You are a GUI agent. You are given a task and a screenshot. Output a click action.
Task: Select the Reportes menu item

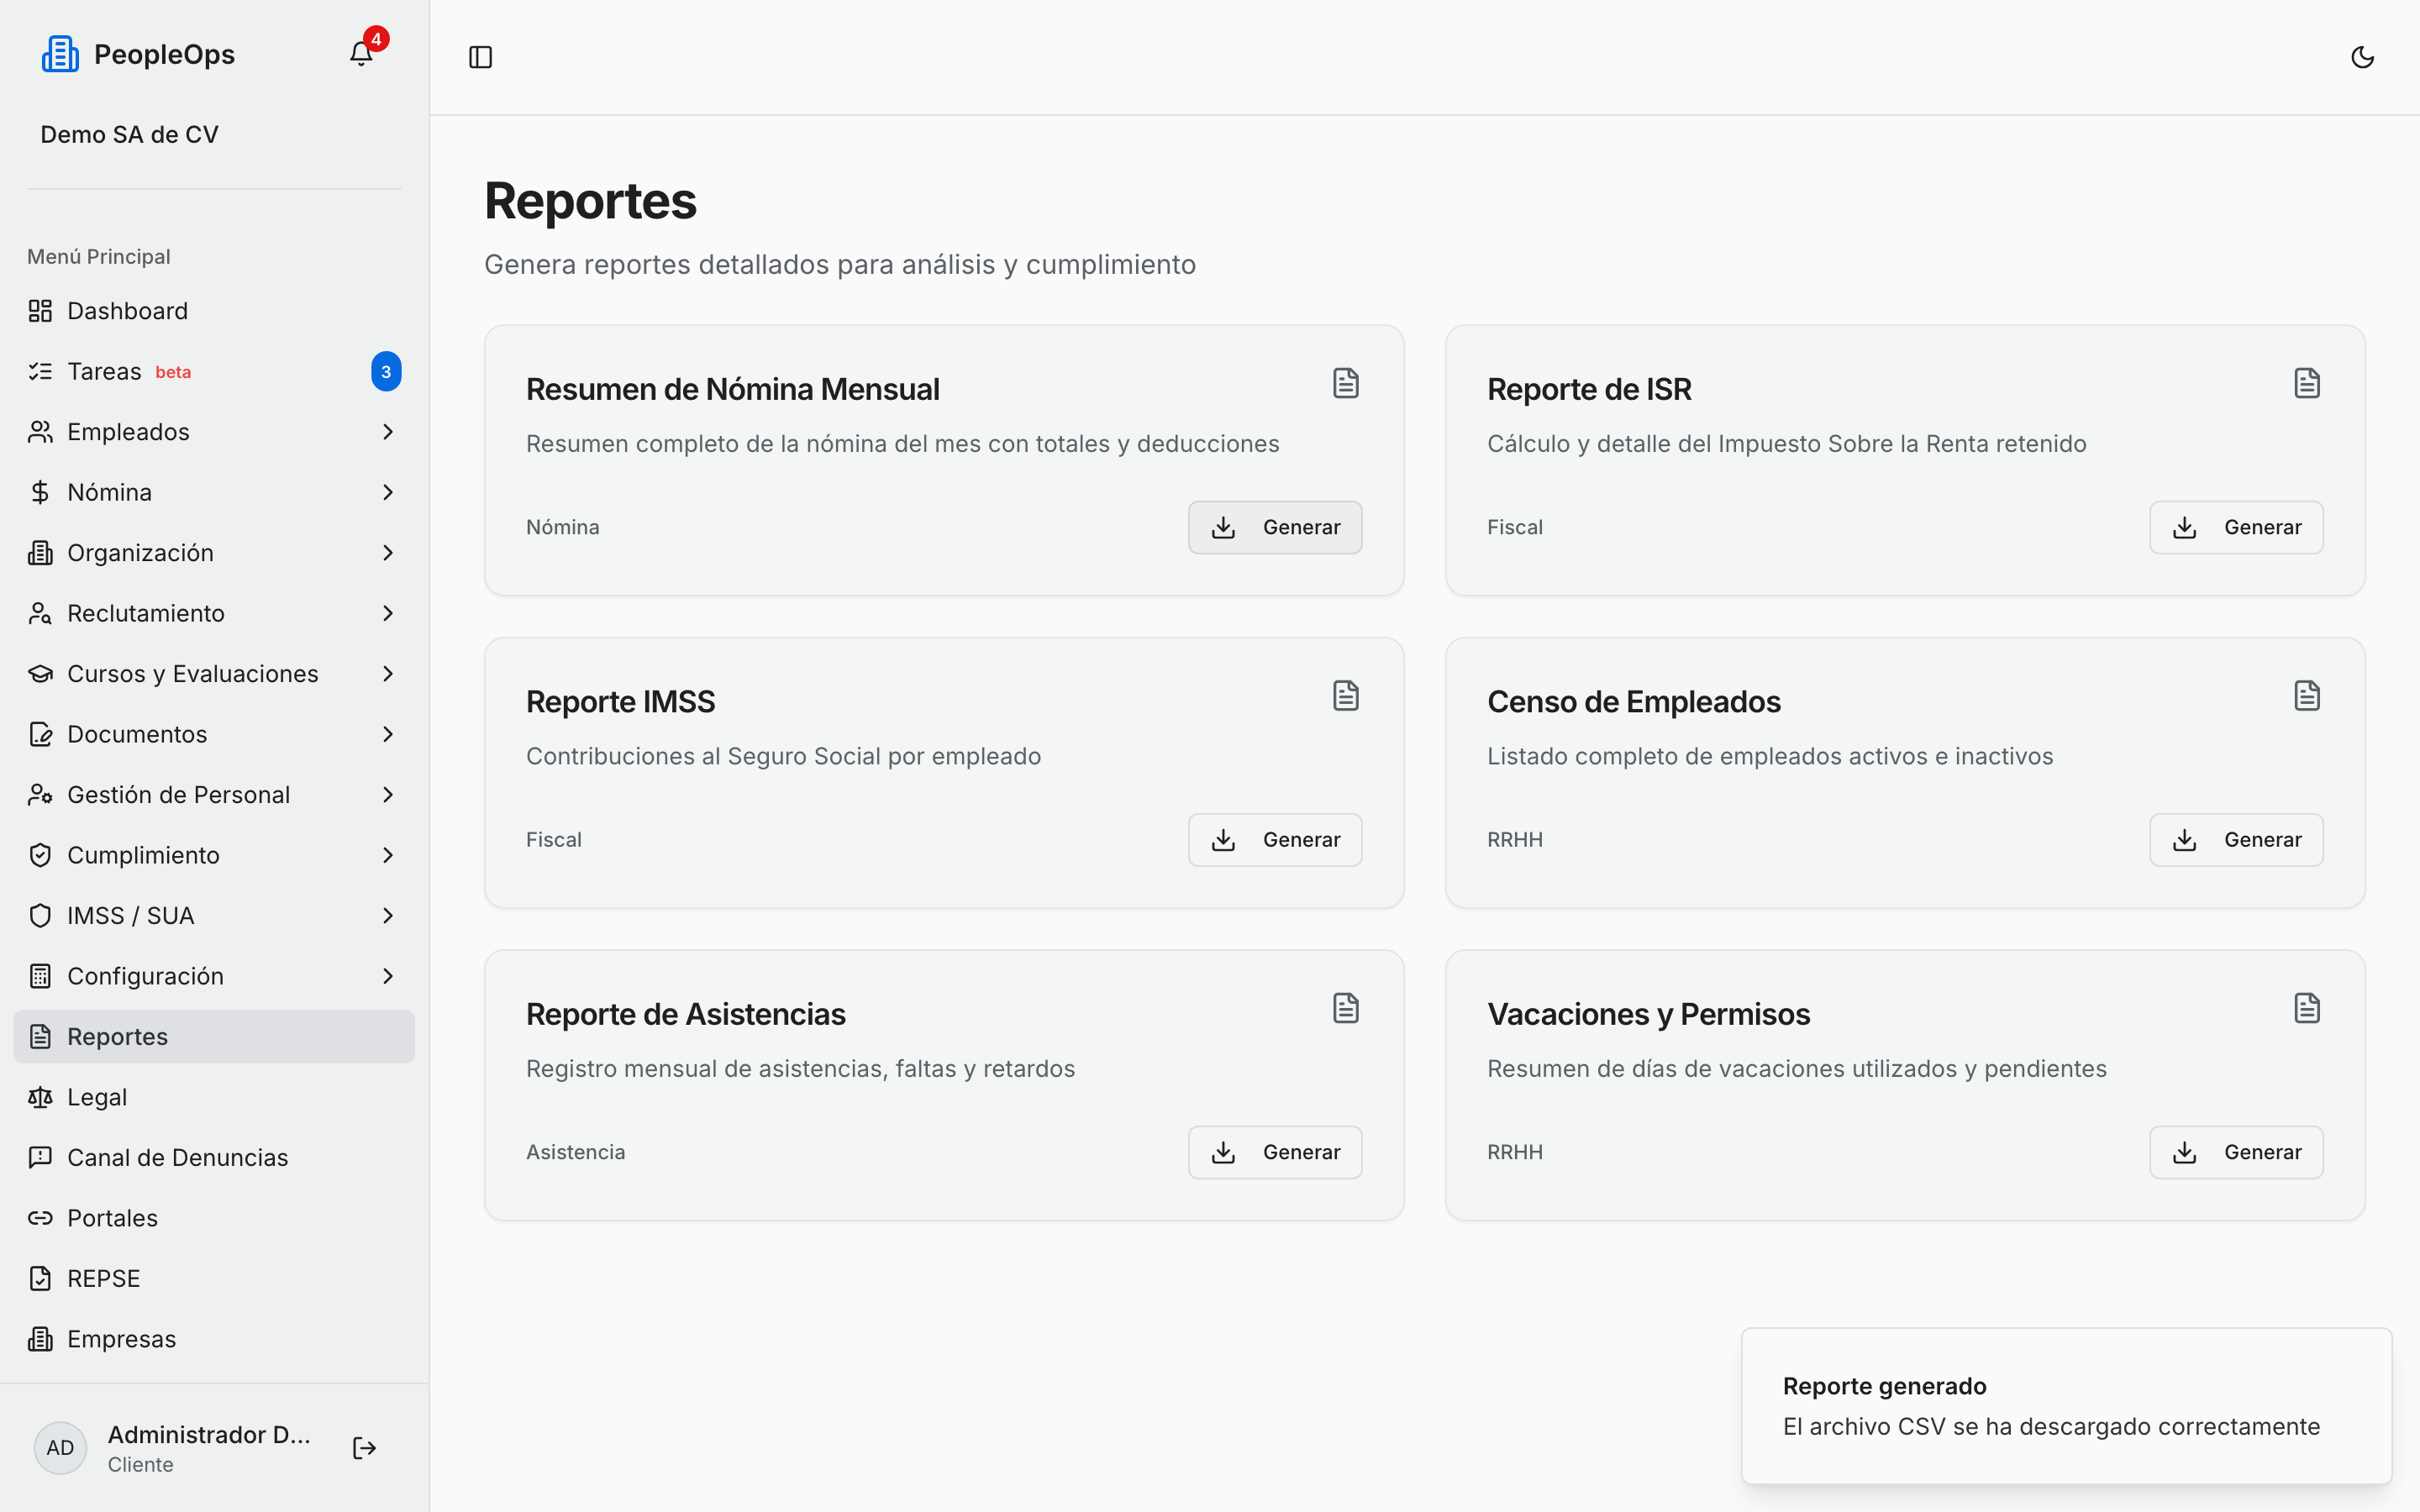coord(214,1036)
